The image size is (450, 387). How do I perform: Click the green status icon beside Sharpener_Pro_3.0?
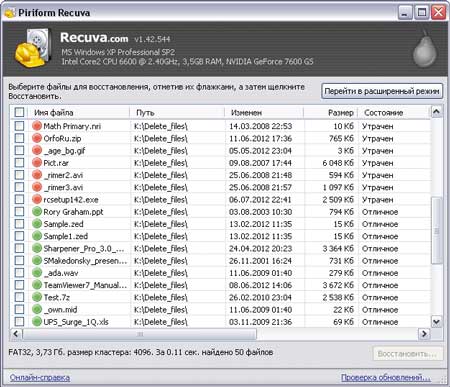[x=37, y=248]
